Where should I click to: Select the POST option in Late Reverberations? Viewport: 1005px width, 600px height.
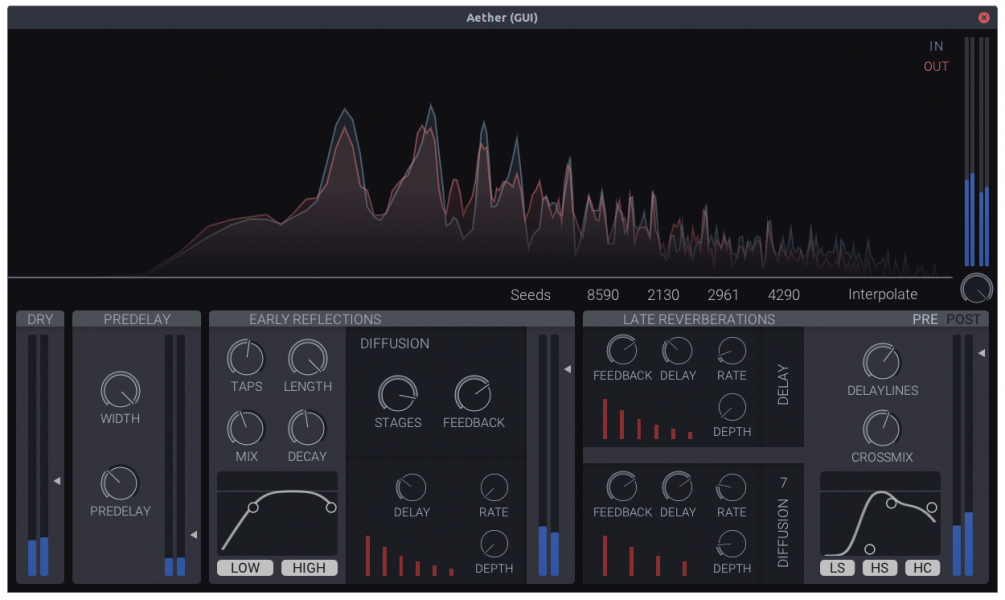pyautogui.click(x=963, y=319)
